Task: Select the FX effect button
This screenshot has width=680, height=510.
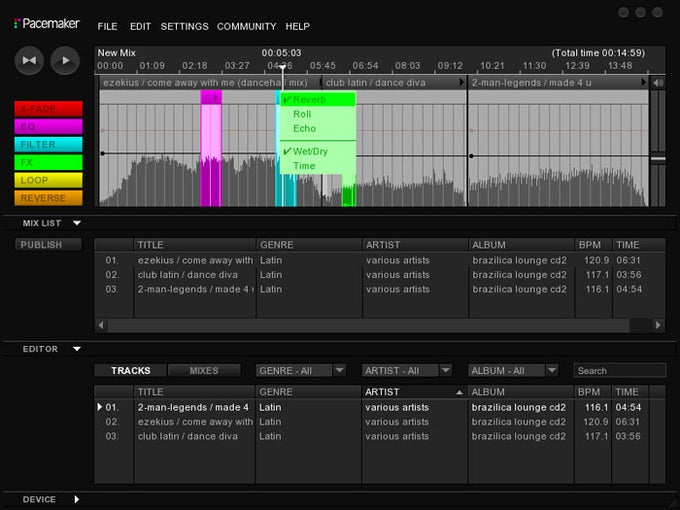Action: click(x=48, y=162)
